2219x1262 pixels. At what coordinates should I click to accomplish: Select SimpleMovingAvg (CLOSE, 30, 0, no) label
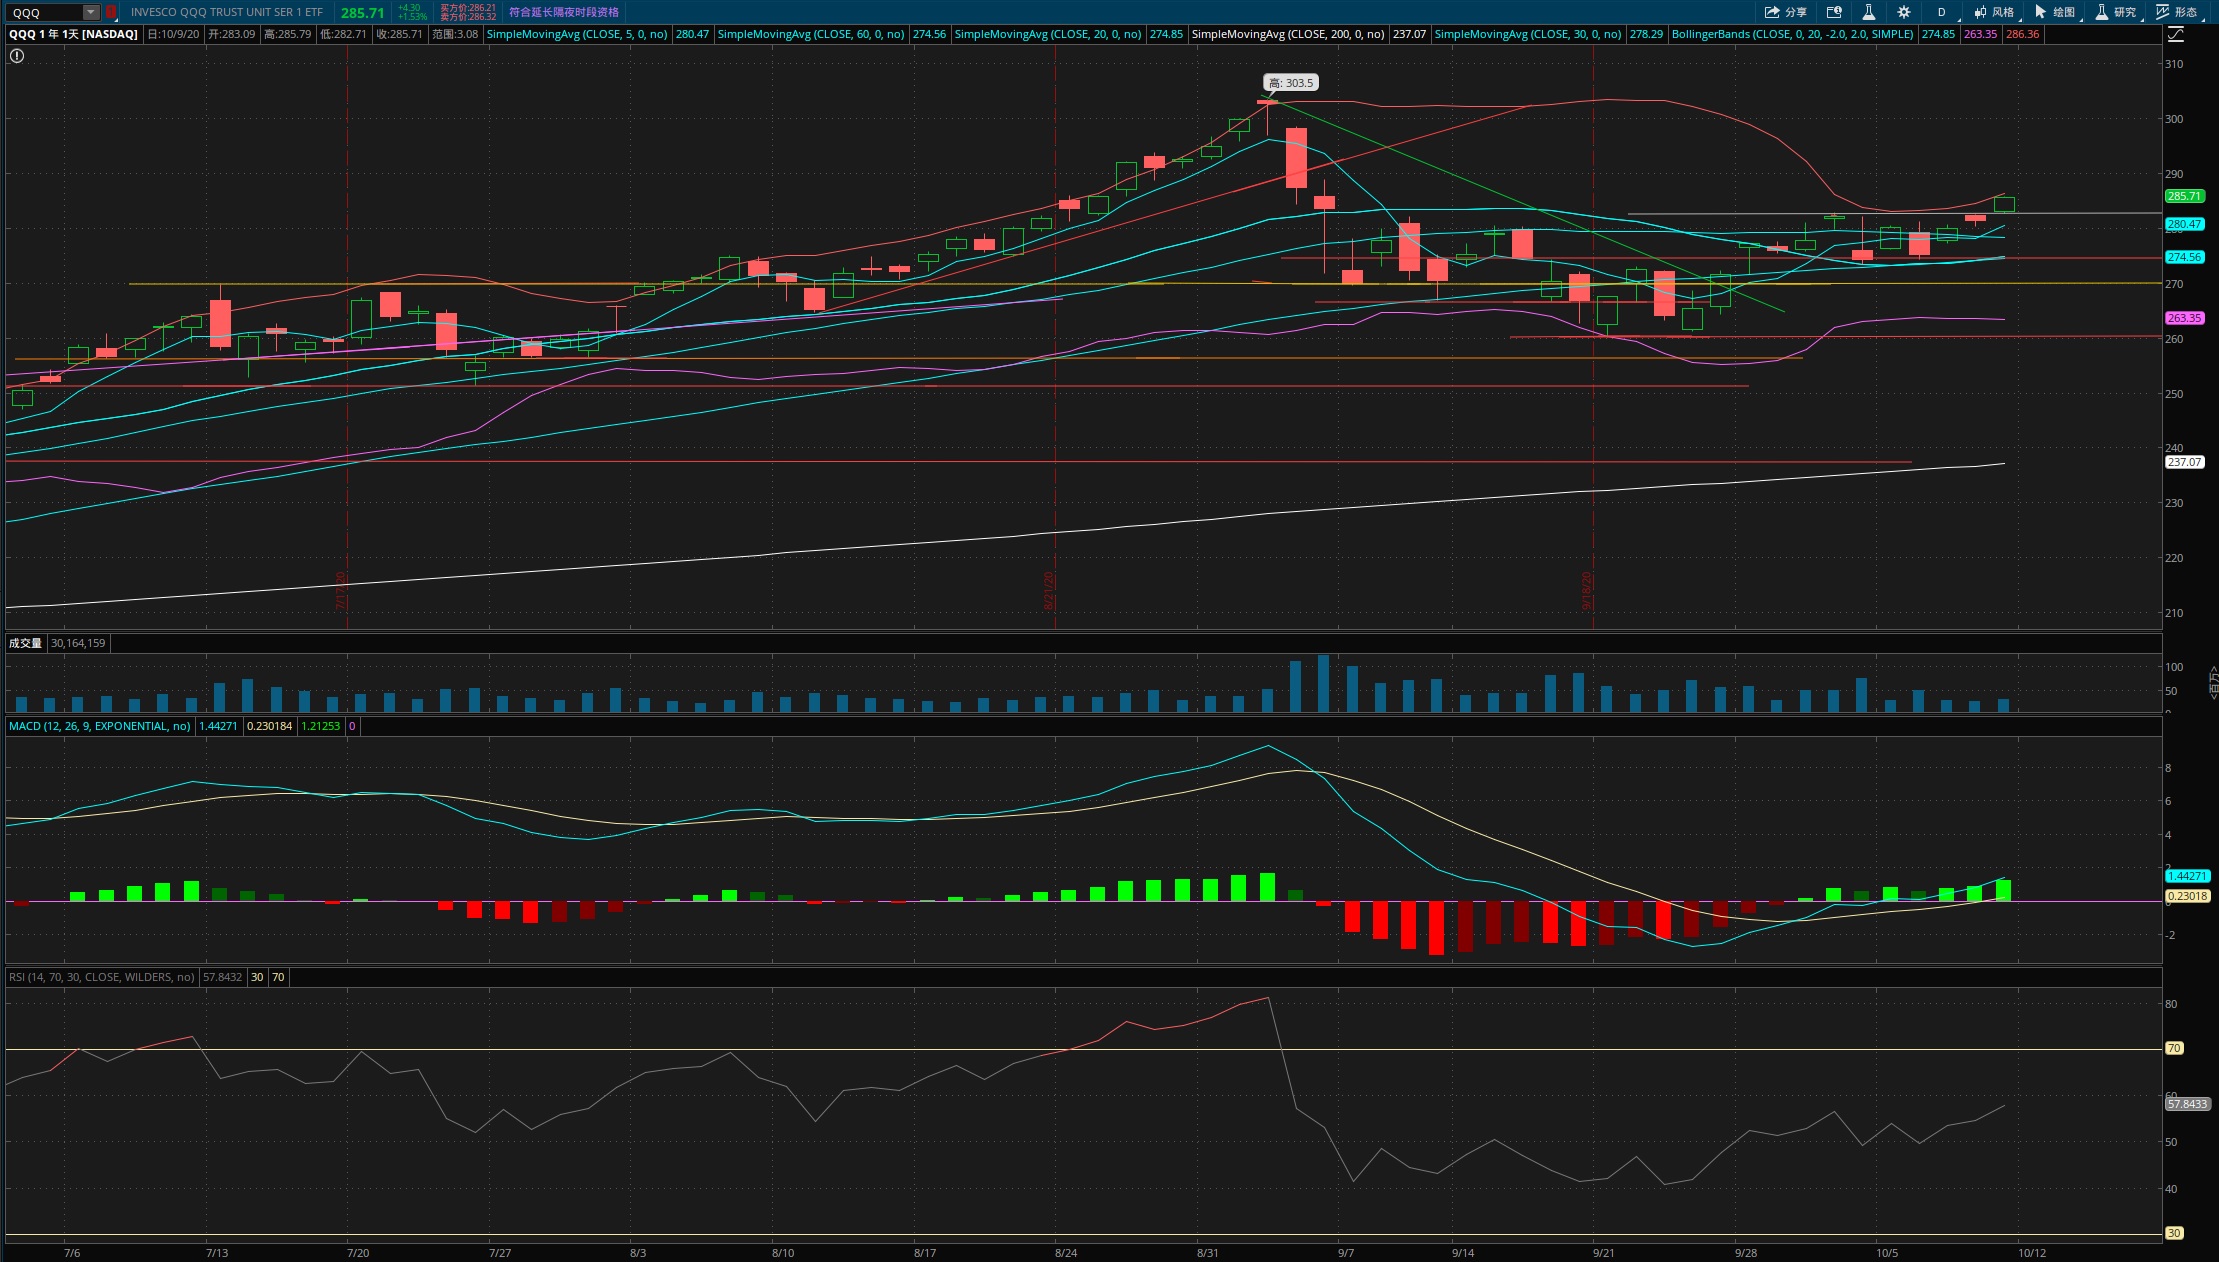pyautogui.click(x=1528, y=34)
